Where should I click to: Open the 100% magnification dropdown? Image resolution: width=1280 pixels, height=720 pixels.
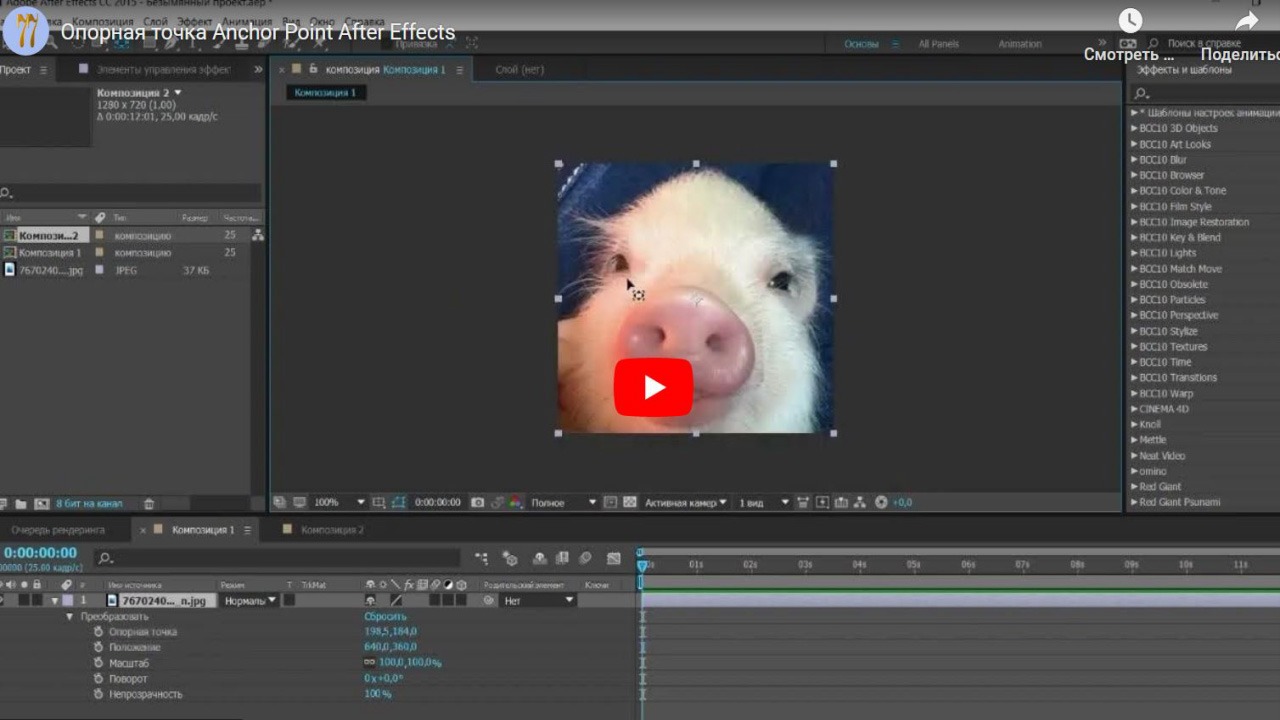click(x=338, y=502)
